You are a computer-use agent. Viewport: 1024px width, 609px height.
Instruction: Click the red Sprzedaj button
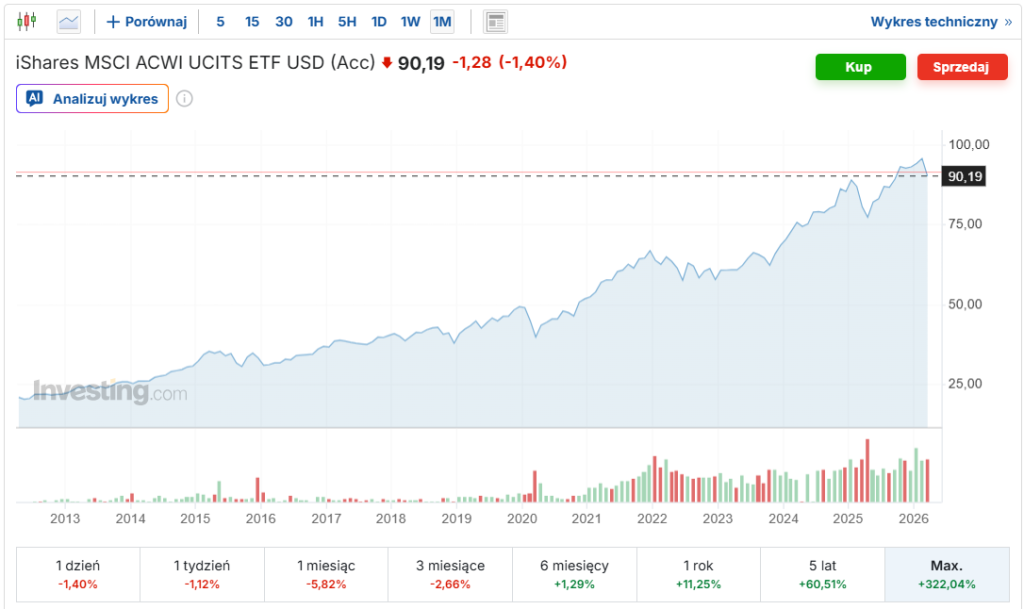(962, 67)
